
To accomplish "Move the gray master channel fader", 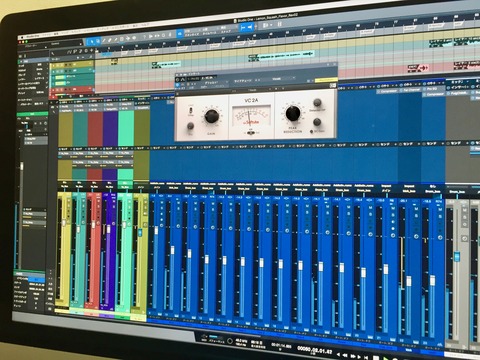I will tap(457, 257).
